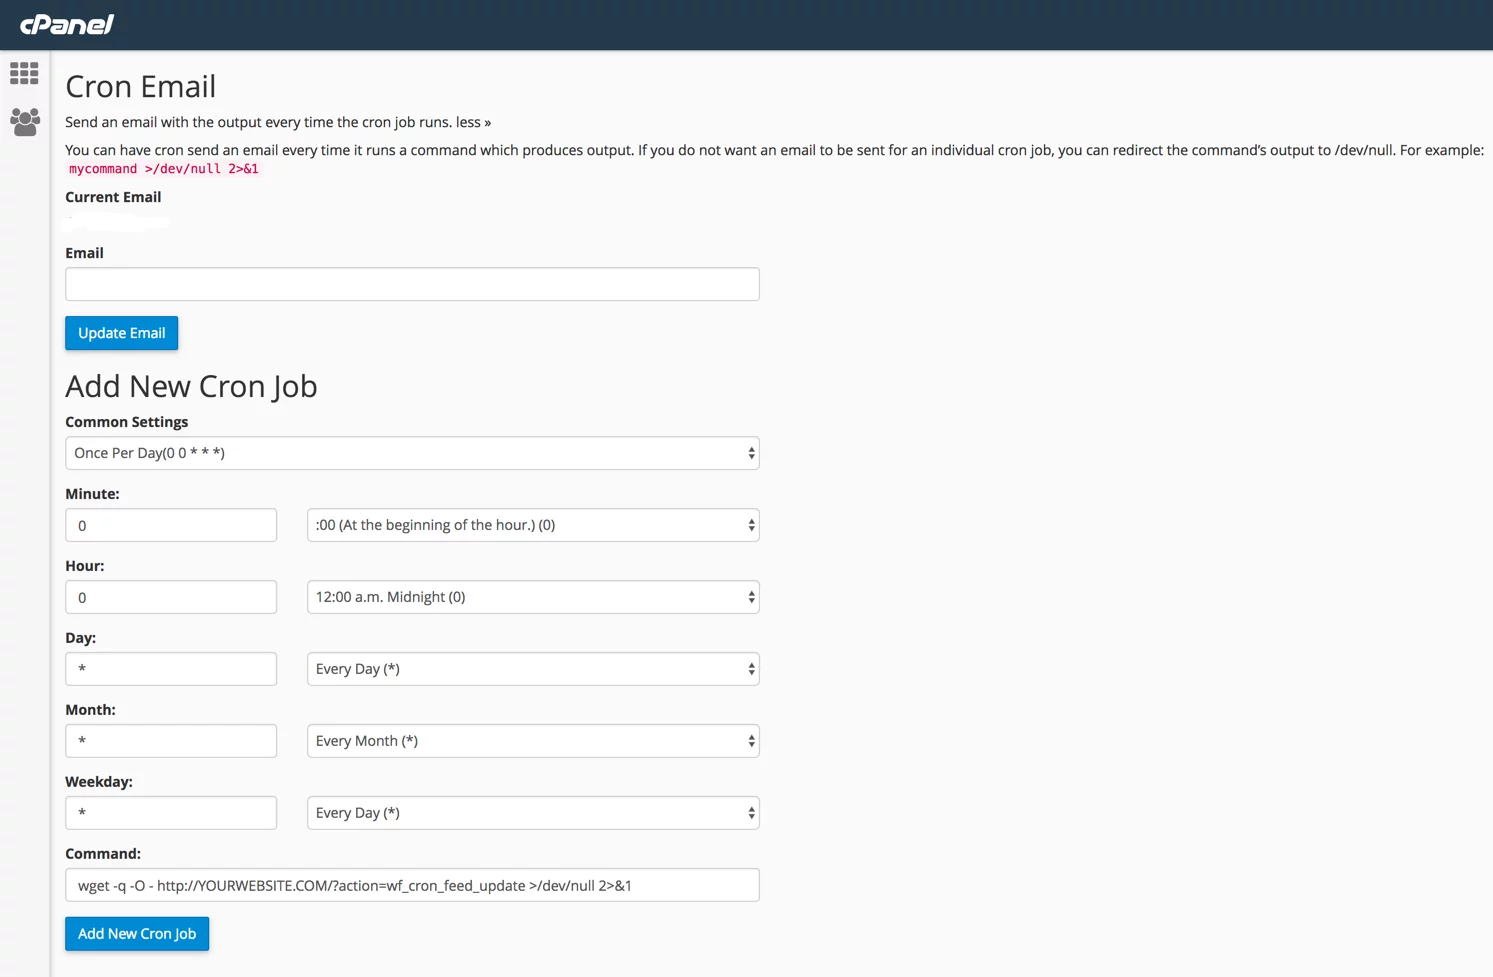Click the Month asterisk input field
The image size is (1493, 977).
pos(170,740)
